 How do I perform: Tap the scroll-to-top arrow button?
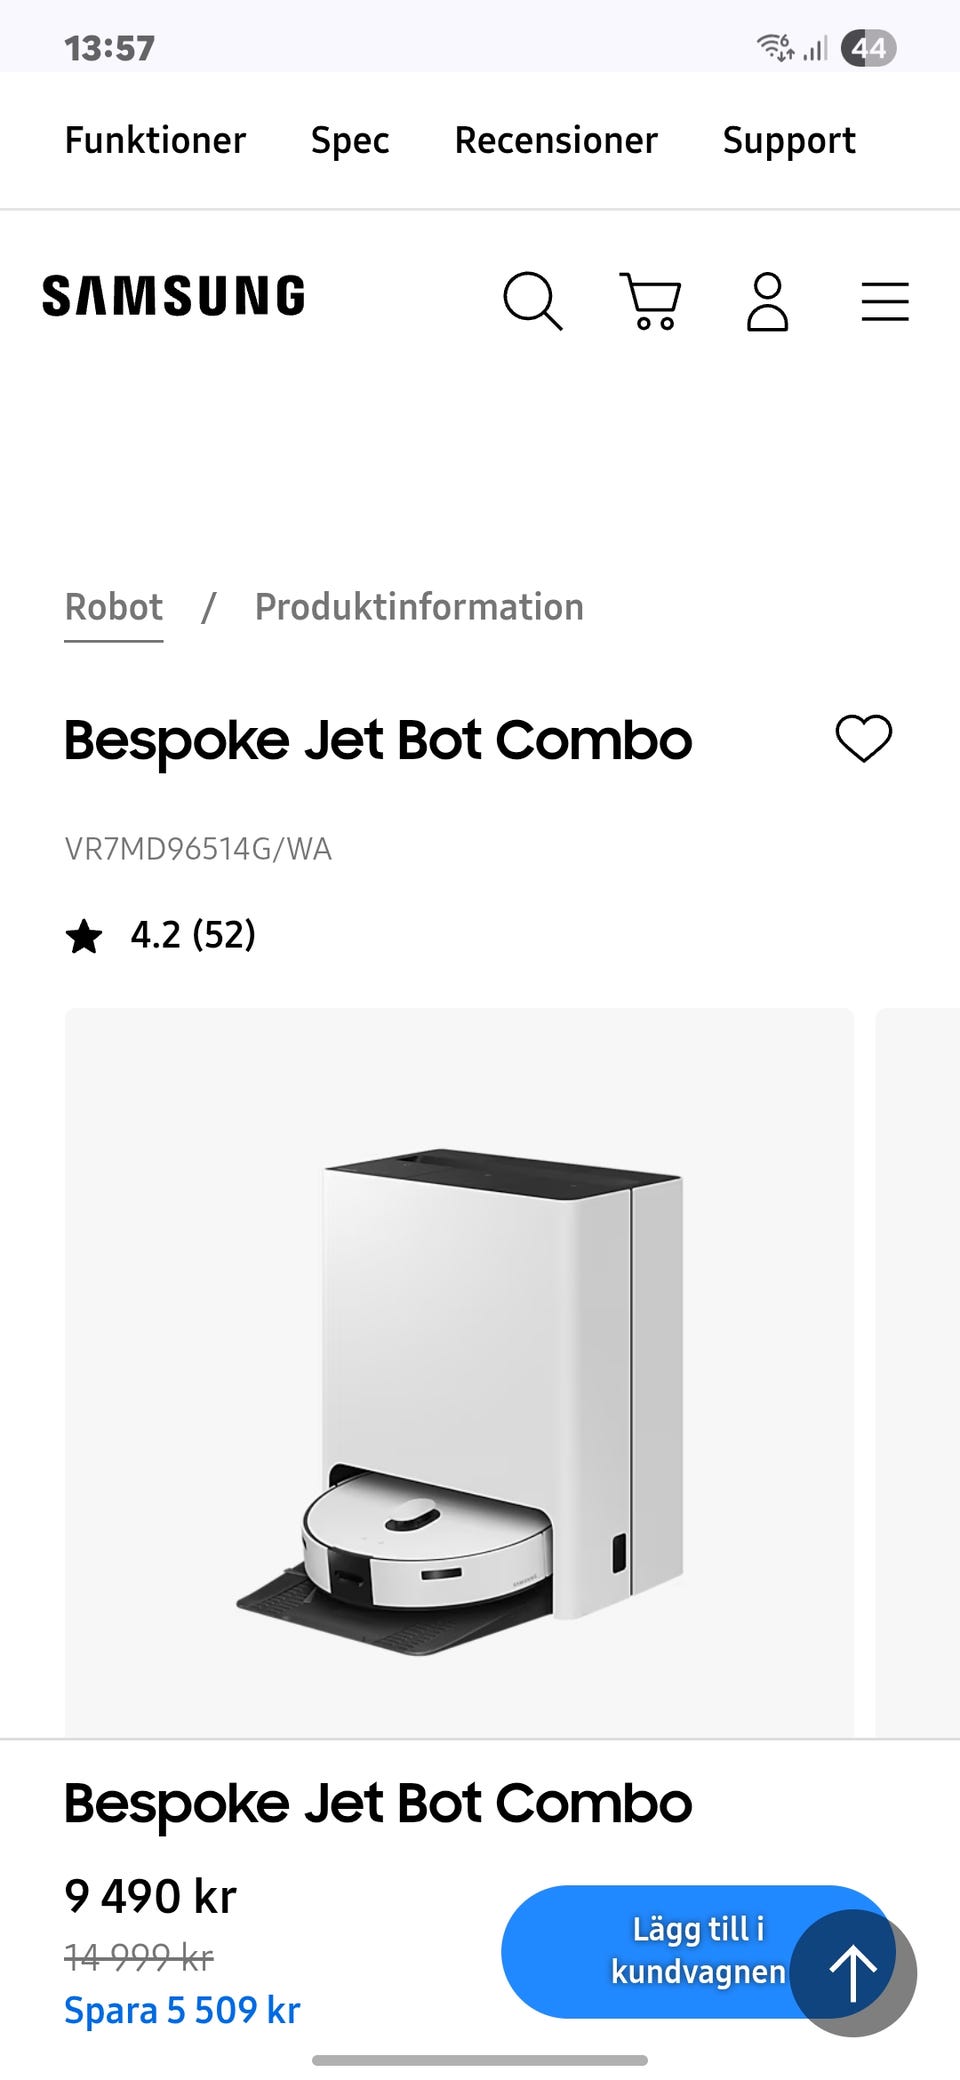pos(853,1973)
